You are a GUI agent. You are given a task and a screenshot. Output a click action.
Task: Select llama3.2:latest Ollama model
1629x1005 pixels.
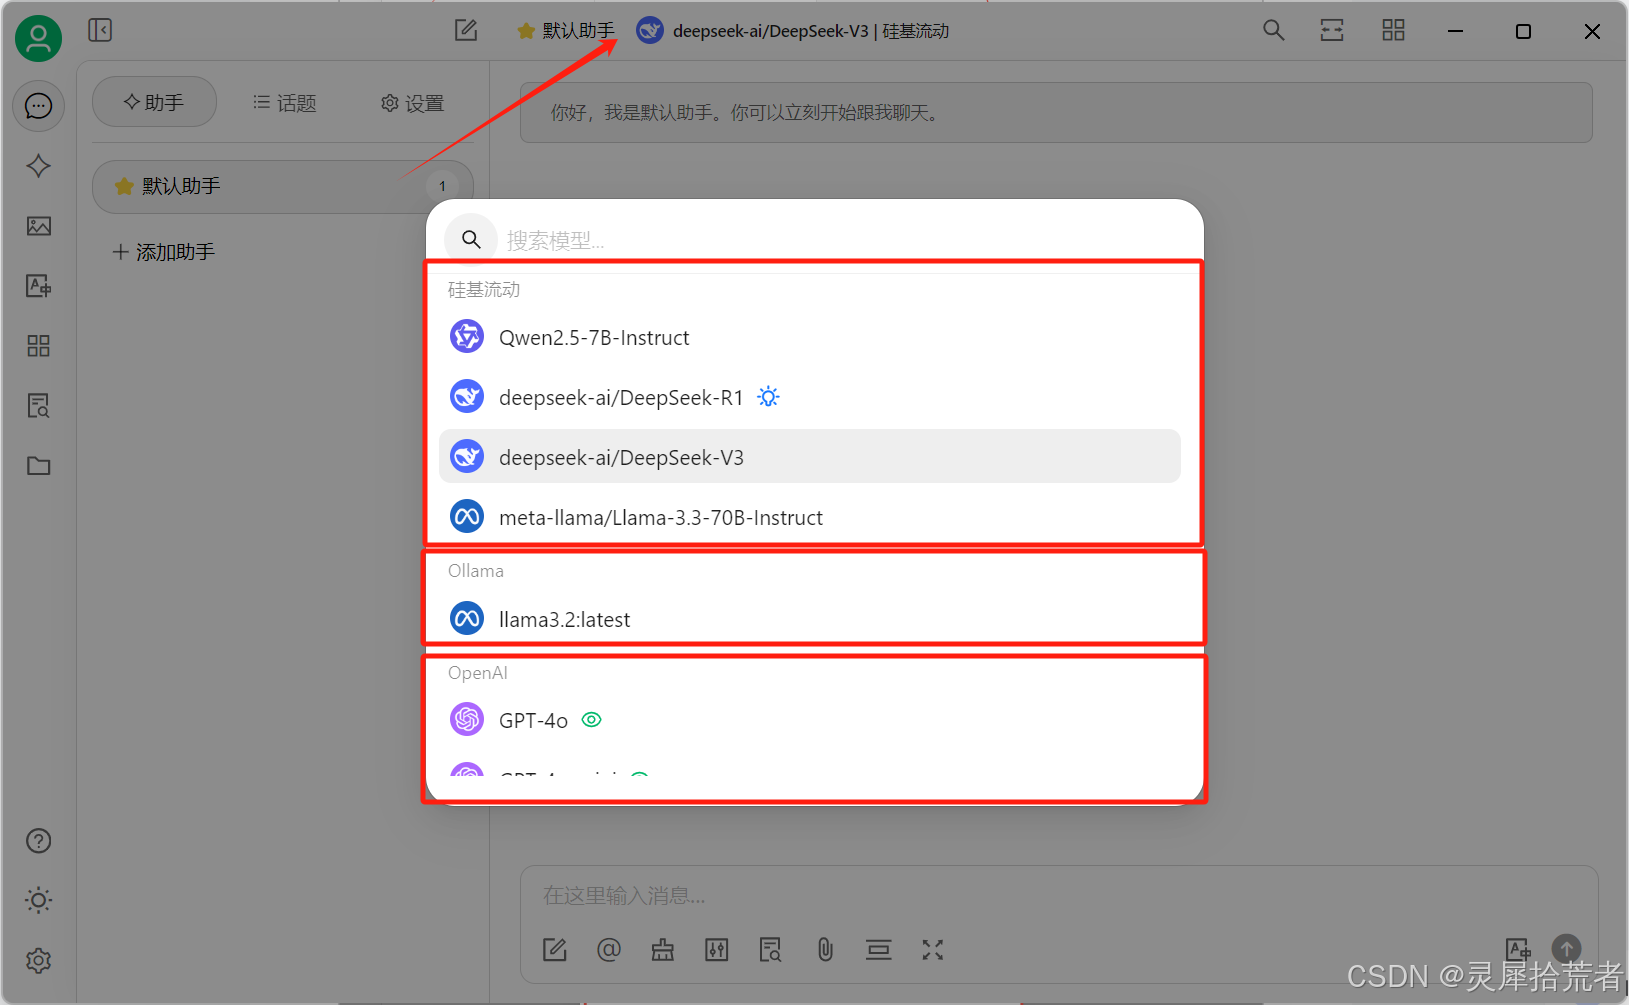tap(810, 619)
